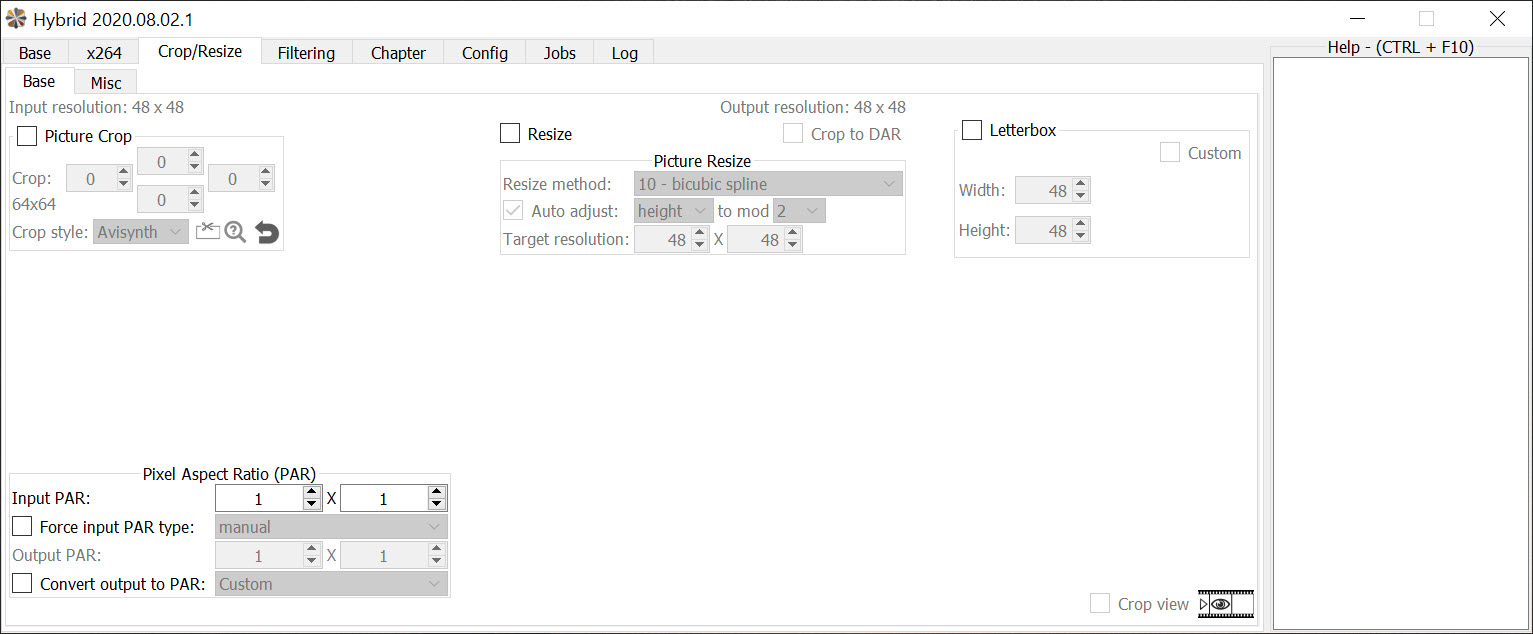Increase Input PAR first value arrow
Screen dimensions: 1533x634
tap(312, 492)
